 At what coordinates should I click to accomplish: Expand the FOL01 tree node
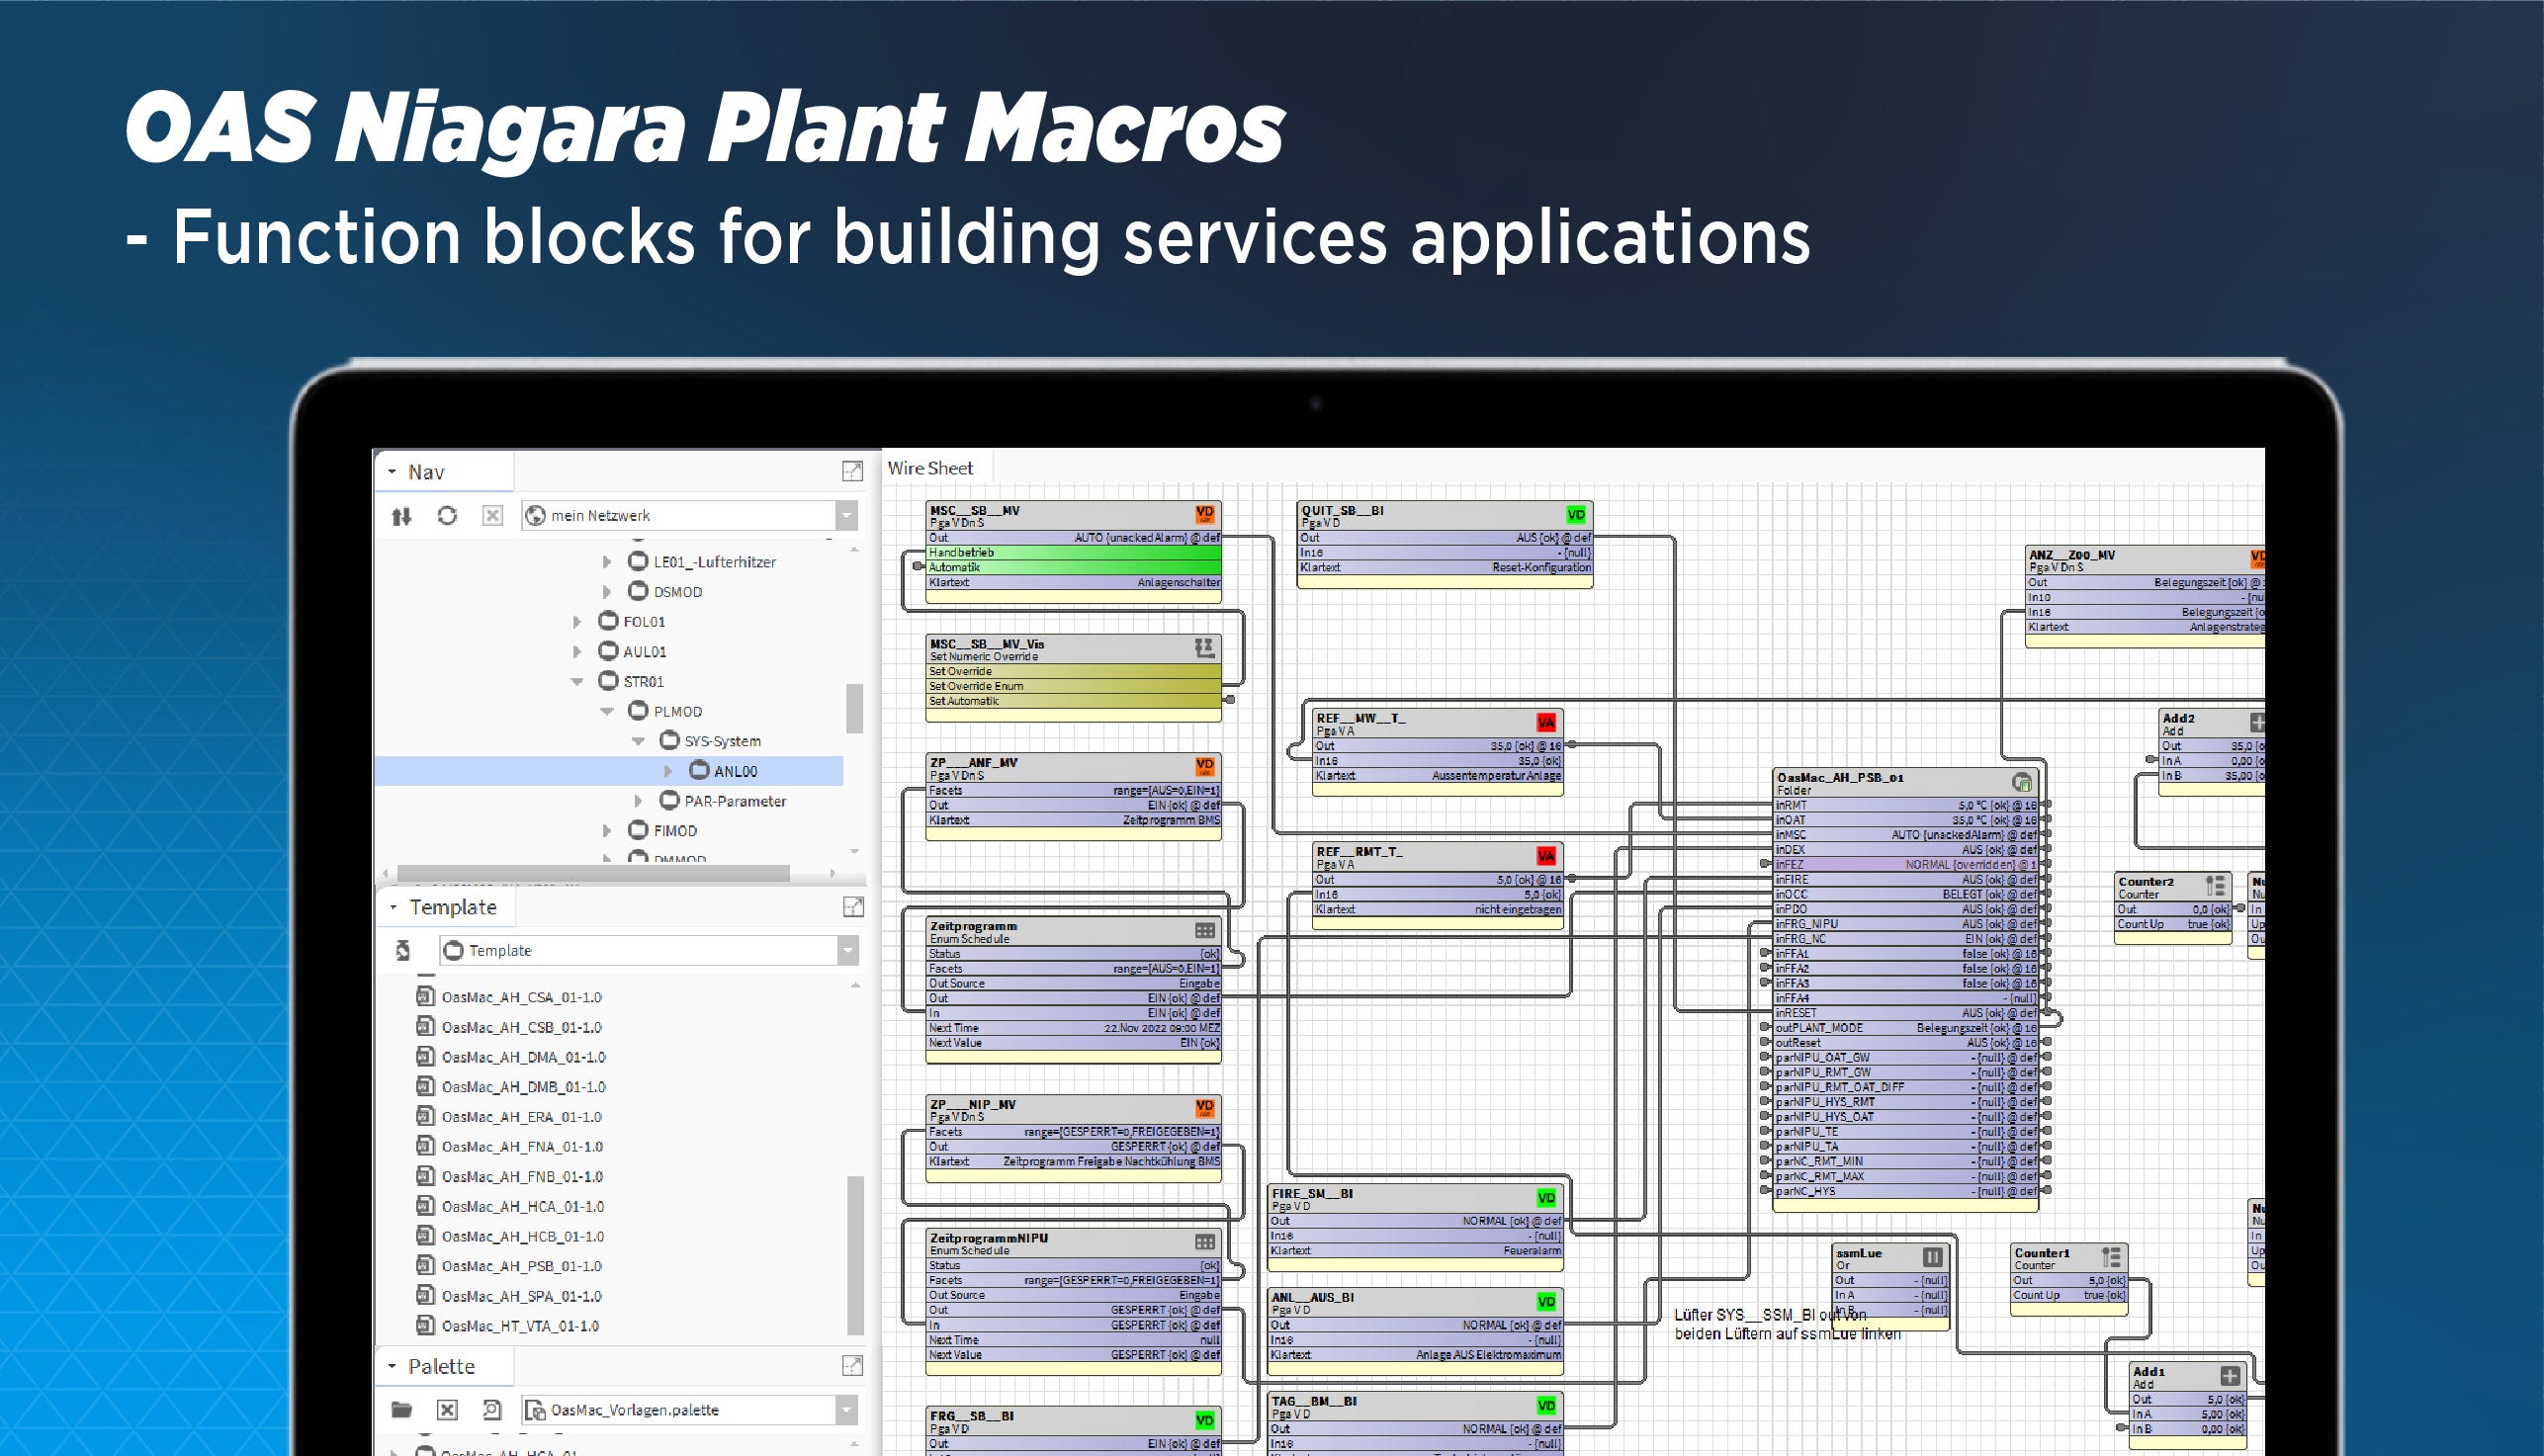click(x=577, y=622)
